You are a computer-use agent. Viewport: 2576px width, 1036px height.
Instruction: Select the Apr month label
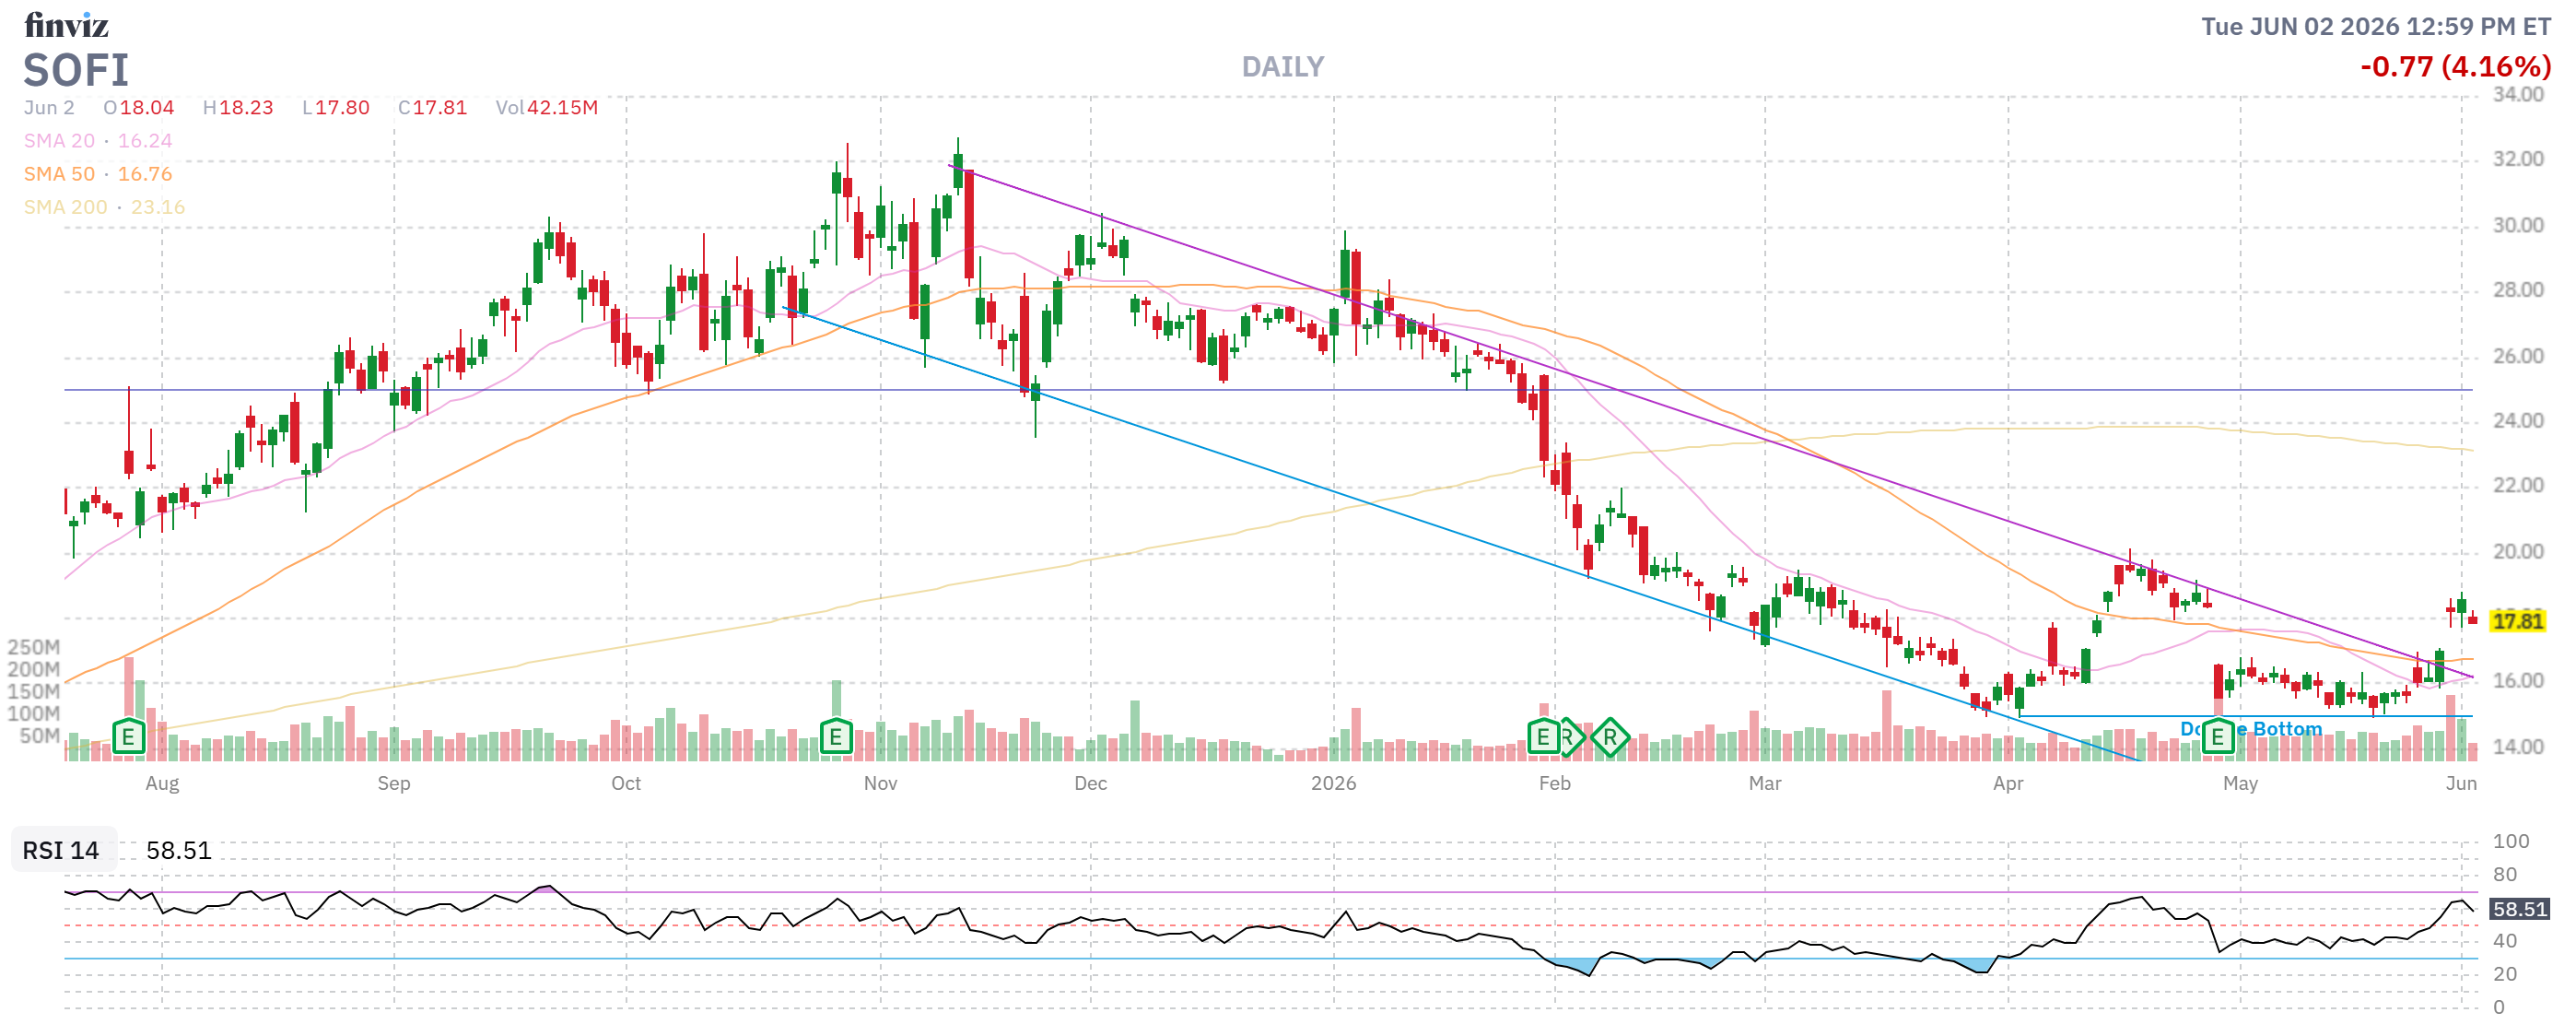coord(2008,783)
